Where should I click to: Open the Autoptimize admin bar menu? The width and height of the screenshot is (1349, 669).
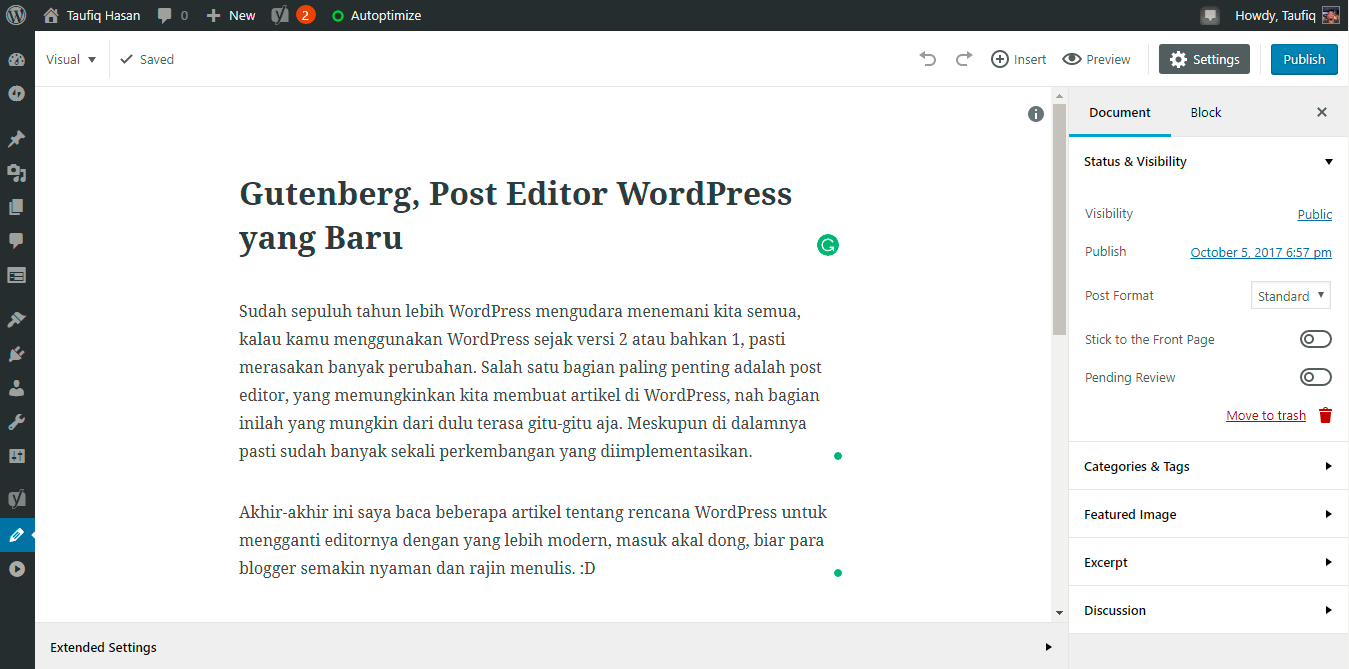[x=376, y=15]
